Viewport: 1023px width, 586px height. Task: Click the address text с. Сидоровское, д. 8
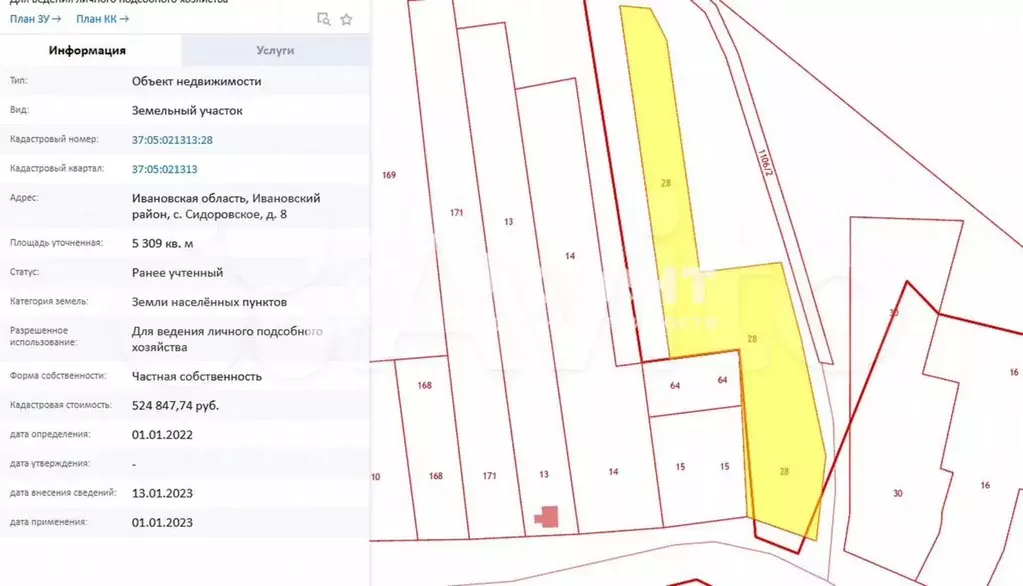coord(230,214)
